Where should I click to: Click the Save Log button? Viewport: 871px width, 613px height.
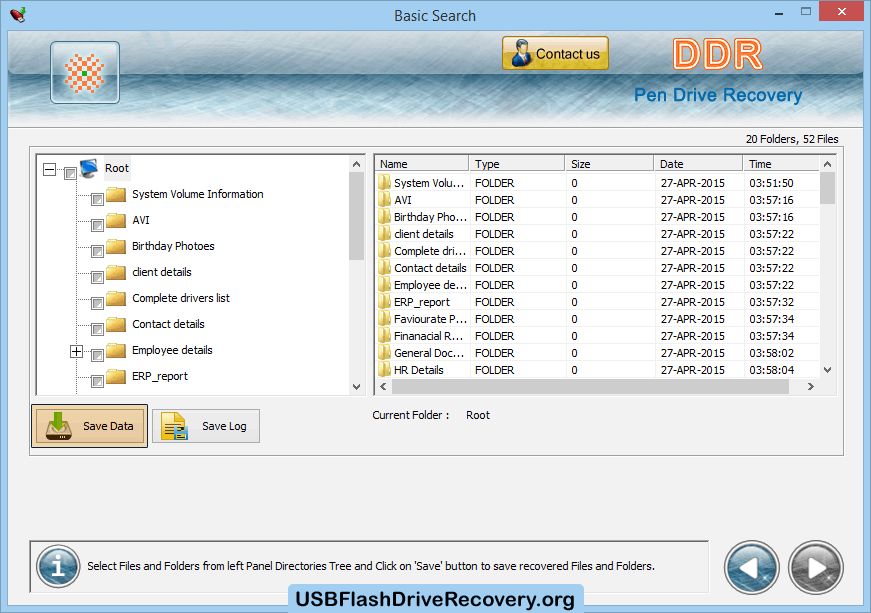click(x=206, y=426)
